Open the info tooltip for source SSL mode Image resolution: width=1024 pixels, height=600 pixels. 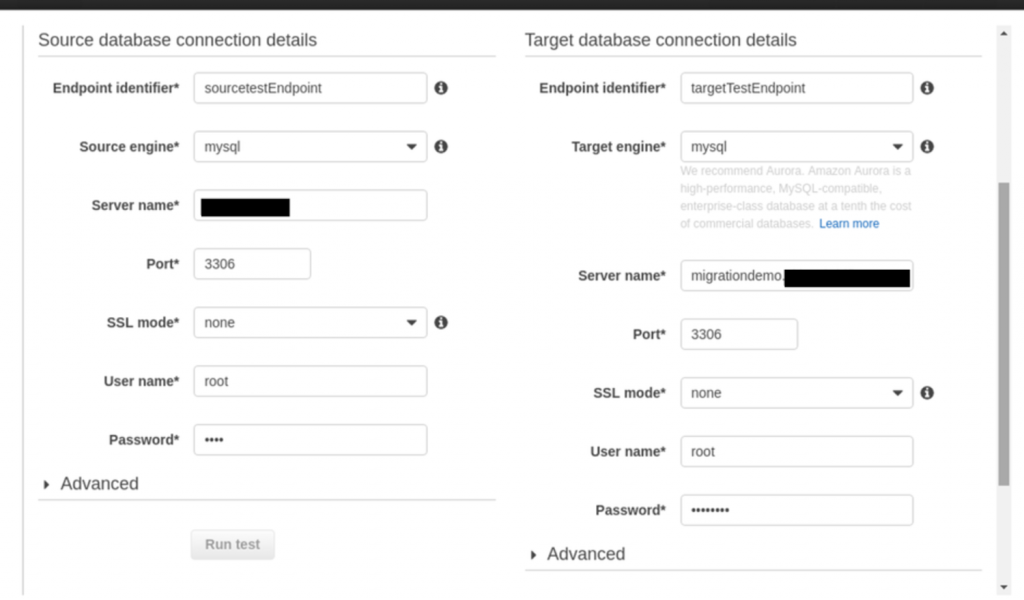[440, 322]
